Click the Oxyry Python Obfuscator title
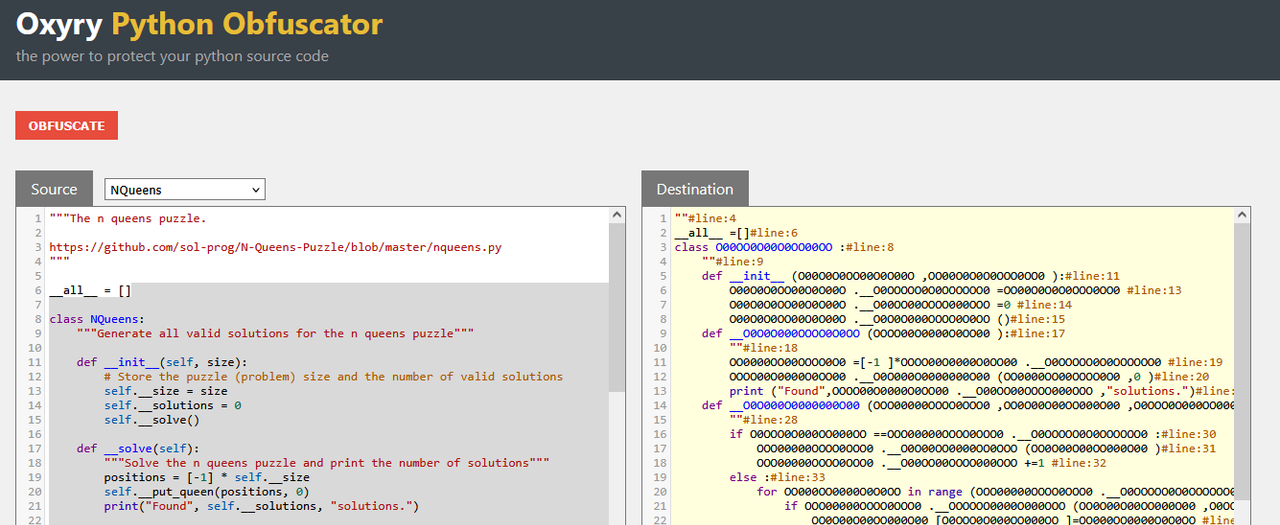Viewport: 1280px width, 525px height. [199, 24]
